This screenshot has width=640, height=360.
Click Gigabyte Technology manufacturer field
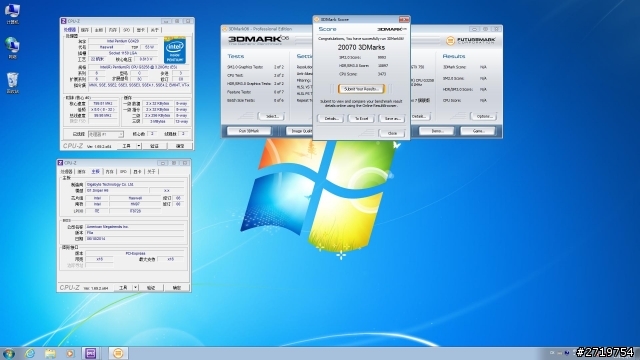tap(135, 184)
